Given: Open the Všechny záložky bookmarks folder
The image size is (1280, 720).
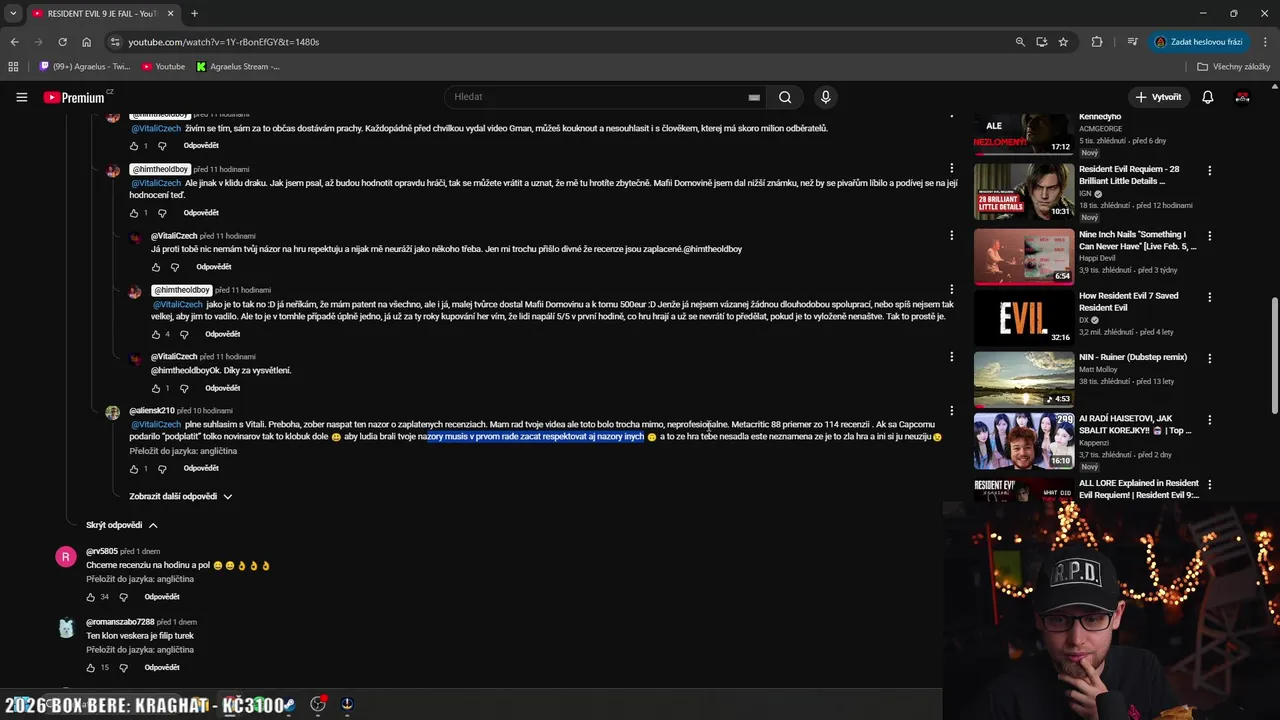Looking at the screenshot, I should 1234,67.
